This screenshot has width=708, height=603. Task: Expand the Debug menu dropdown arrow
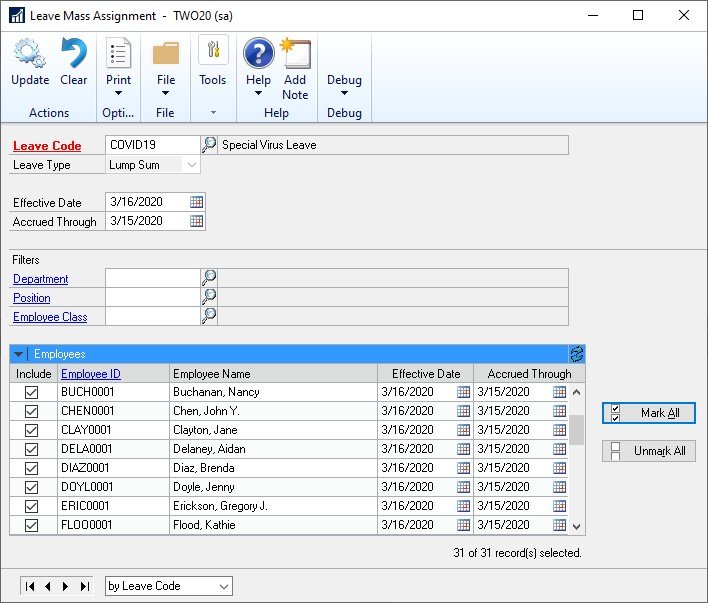pyautogui.click(x=344, y=93)
